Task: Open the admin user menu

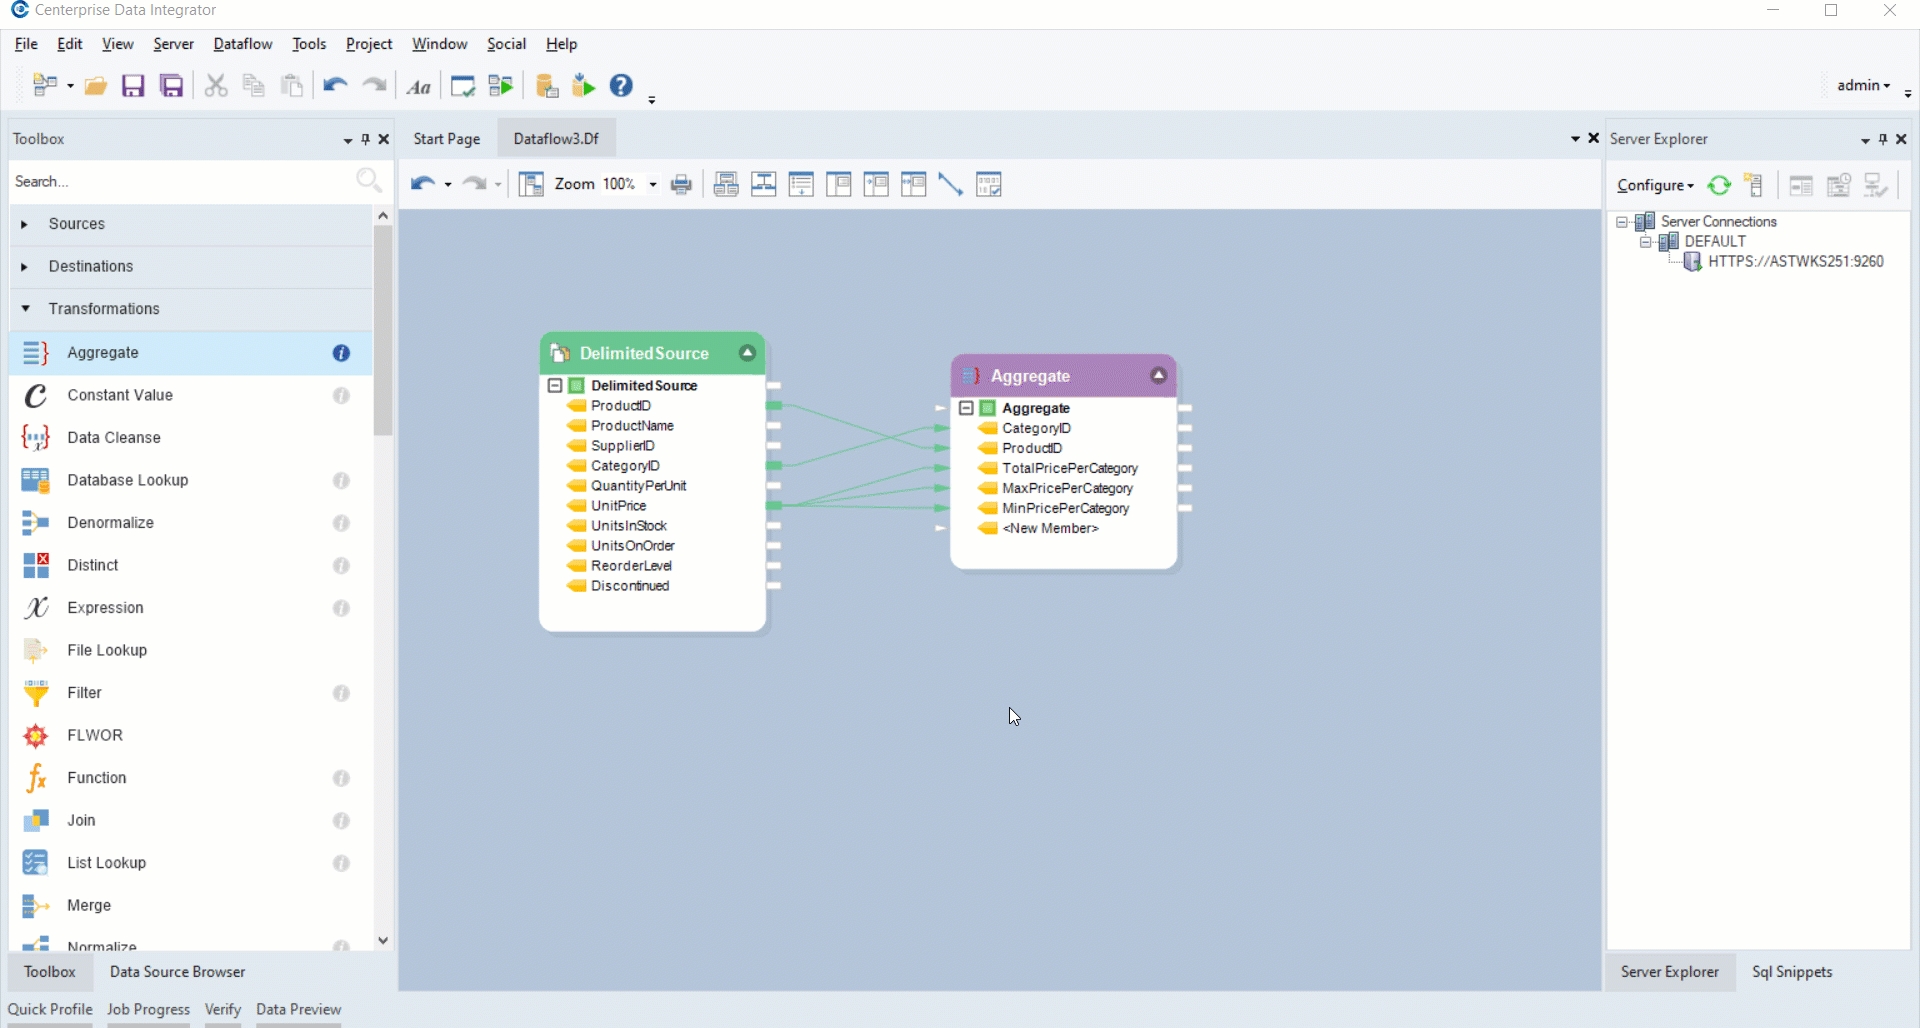Action: click(x=1864, y=86)
